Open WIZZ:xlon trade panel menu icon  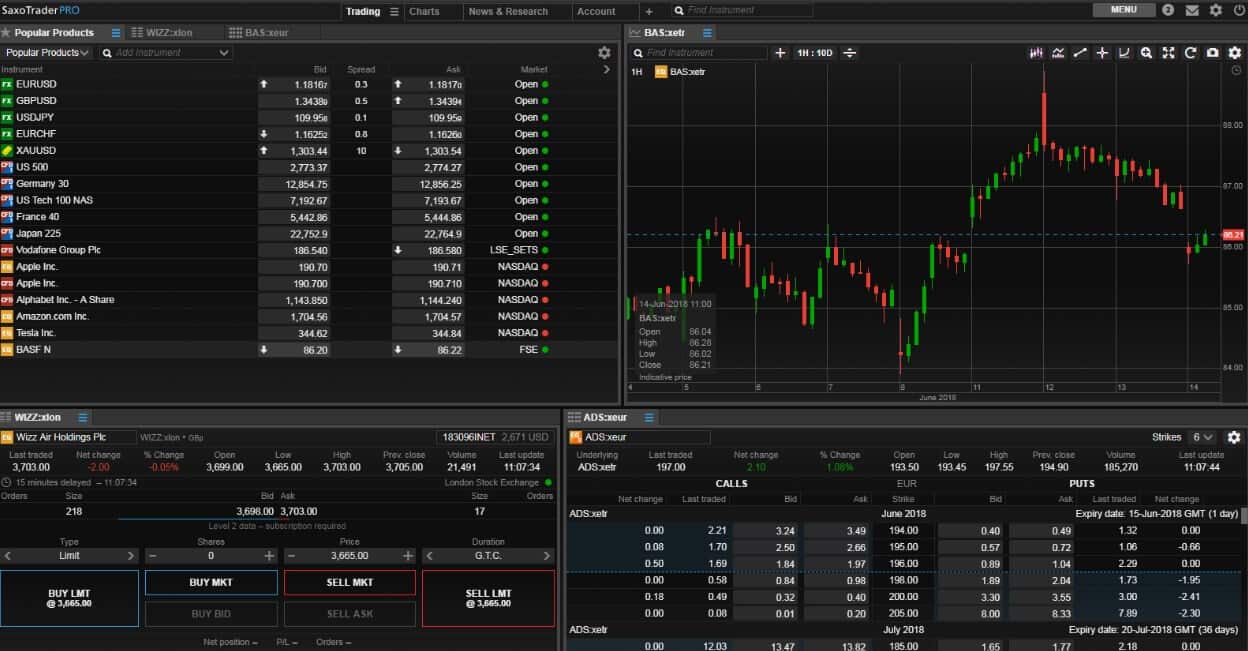[x=83, y=418]
